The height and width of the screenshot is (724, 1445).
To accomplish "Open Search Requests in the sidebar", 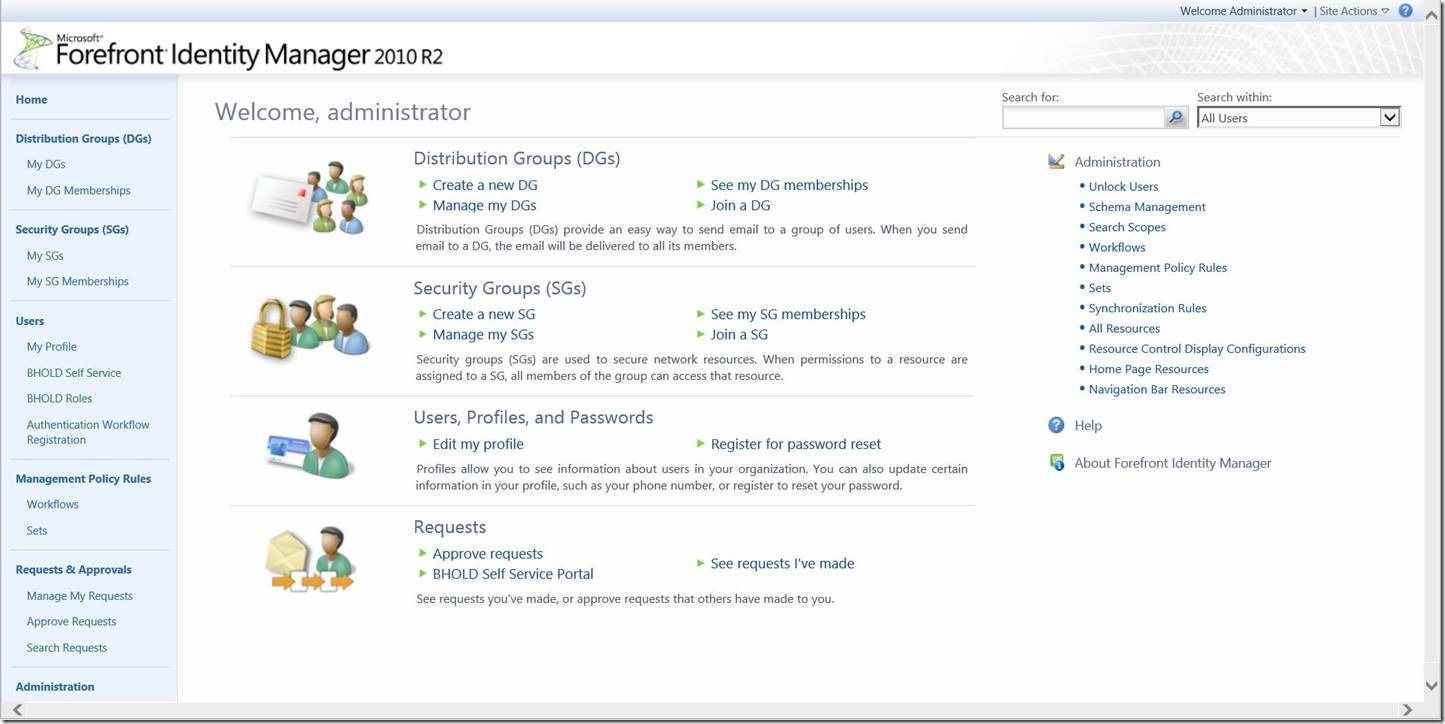I will pyautogui.click(x=67, y=647).
